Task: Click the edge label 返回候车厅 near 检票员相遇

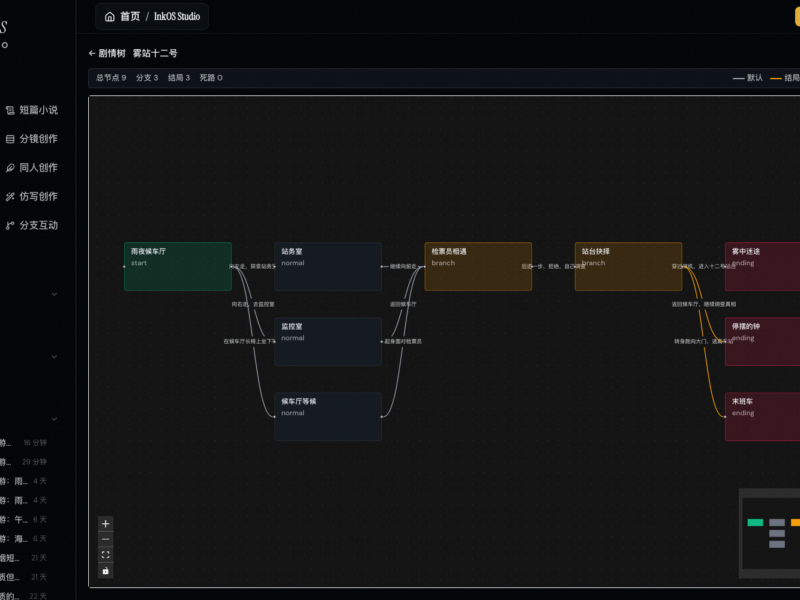Action: (403, 304)
